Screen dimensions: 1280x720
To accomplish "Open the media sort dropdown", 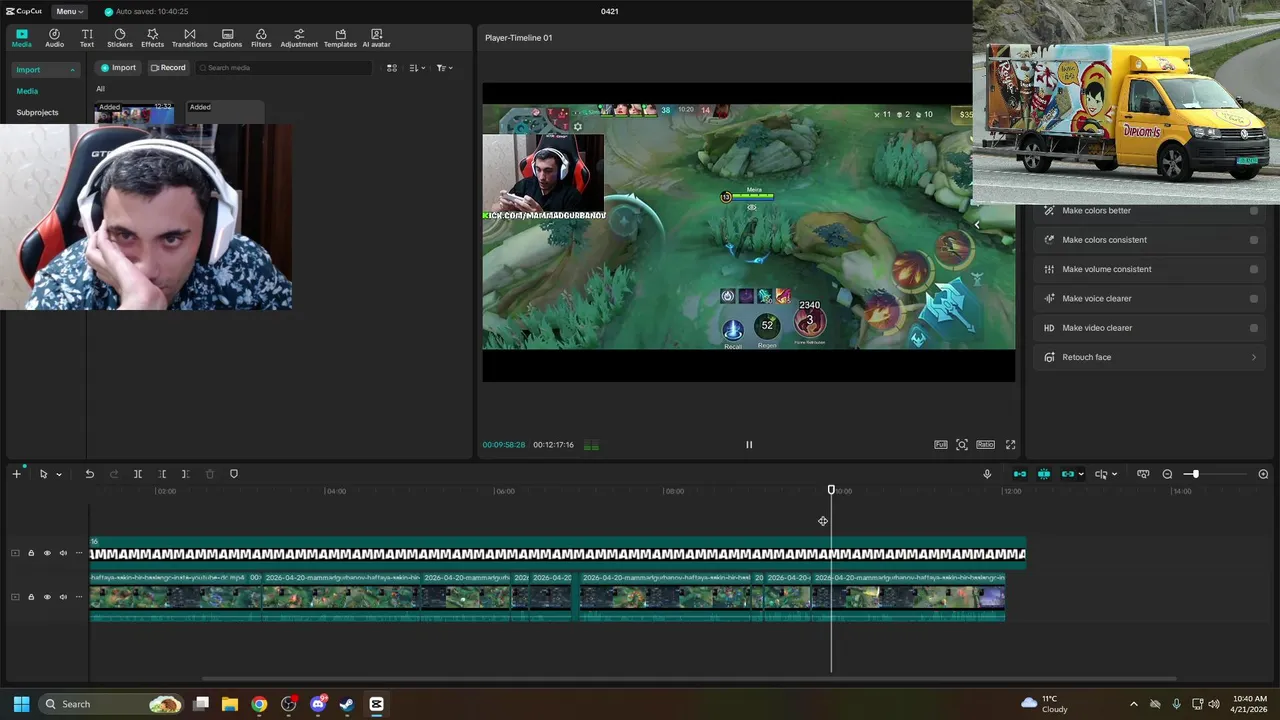I will (417, 68).
